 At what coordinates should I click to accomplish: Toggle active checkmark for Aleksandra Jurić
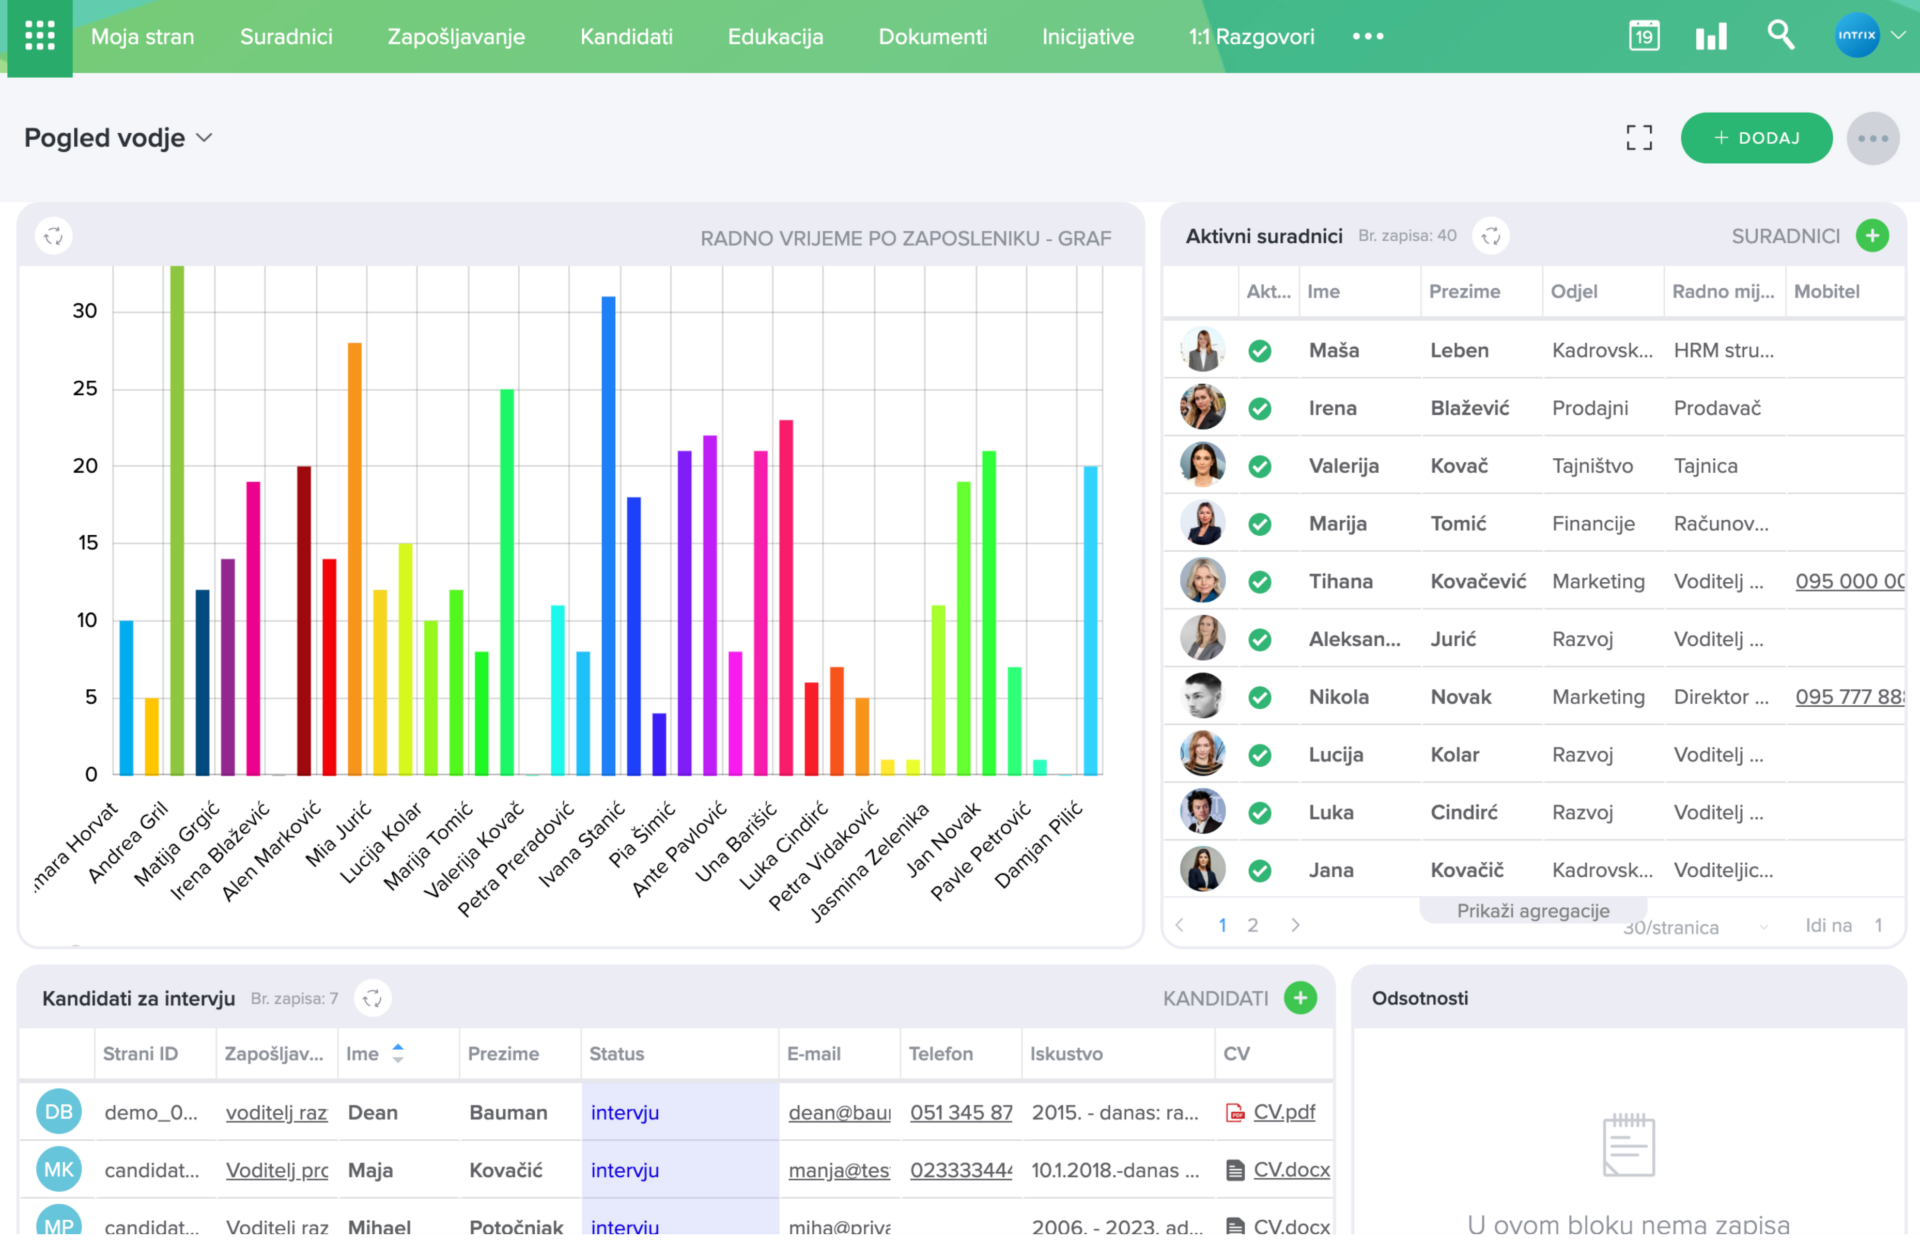[x=1260, y=640]
